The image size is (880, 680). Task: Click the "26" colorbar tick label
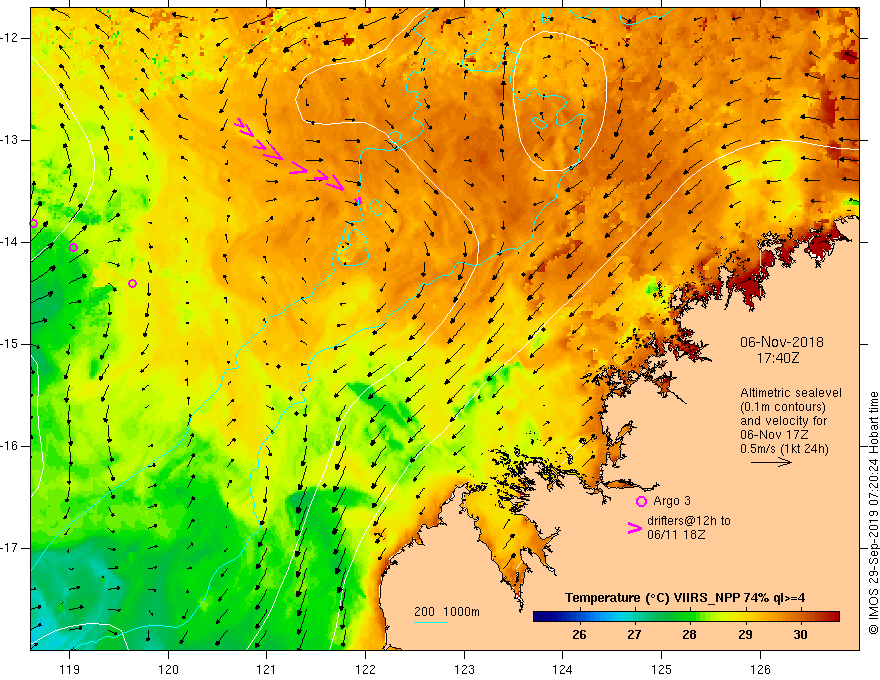click(579, 635)
